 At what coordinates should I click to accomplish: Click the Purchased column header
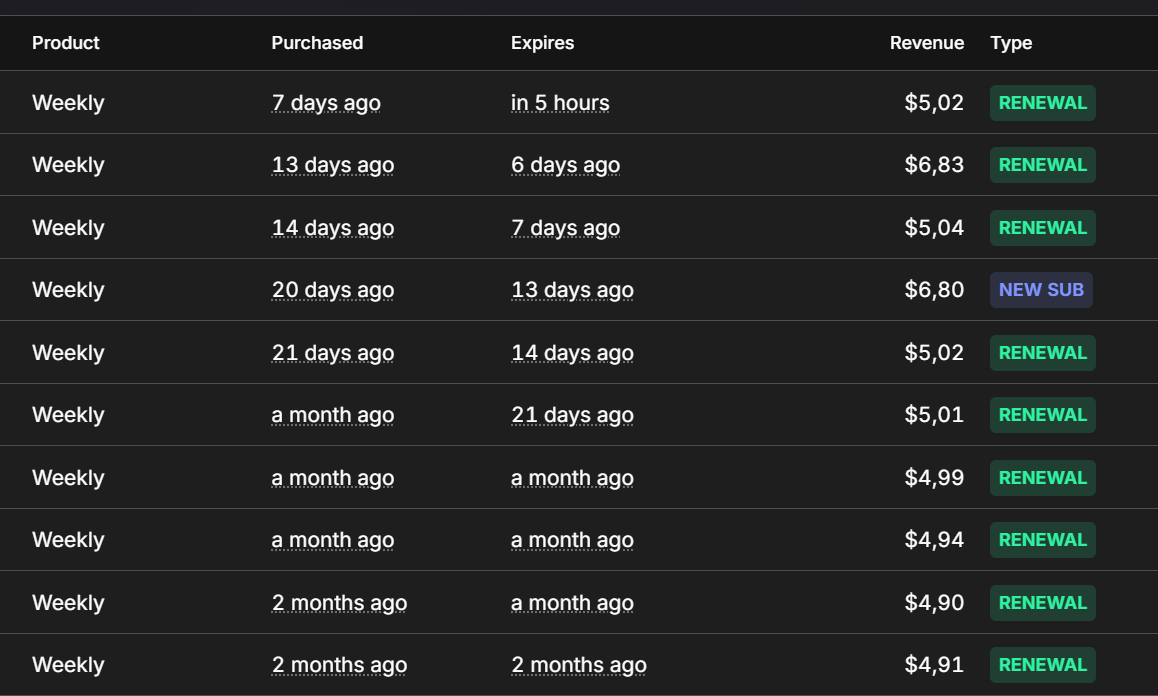point(317,43)
